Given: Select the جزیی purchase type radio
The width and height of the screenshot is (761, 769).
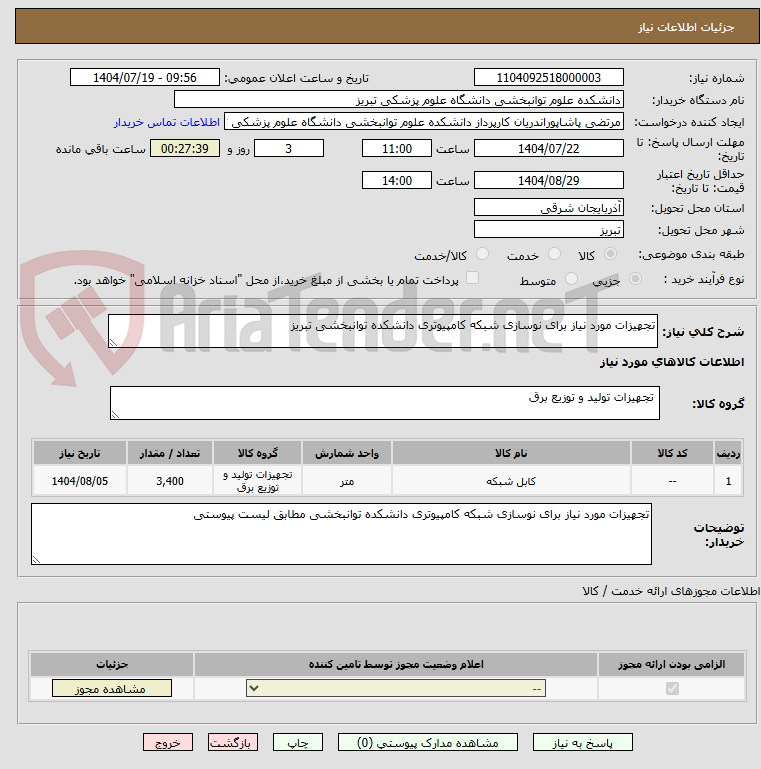Looking at the screenshot, I should click(635, 279).
